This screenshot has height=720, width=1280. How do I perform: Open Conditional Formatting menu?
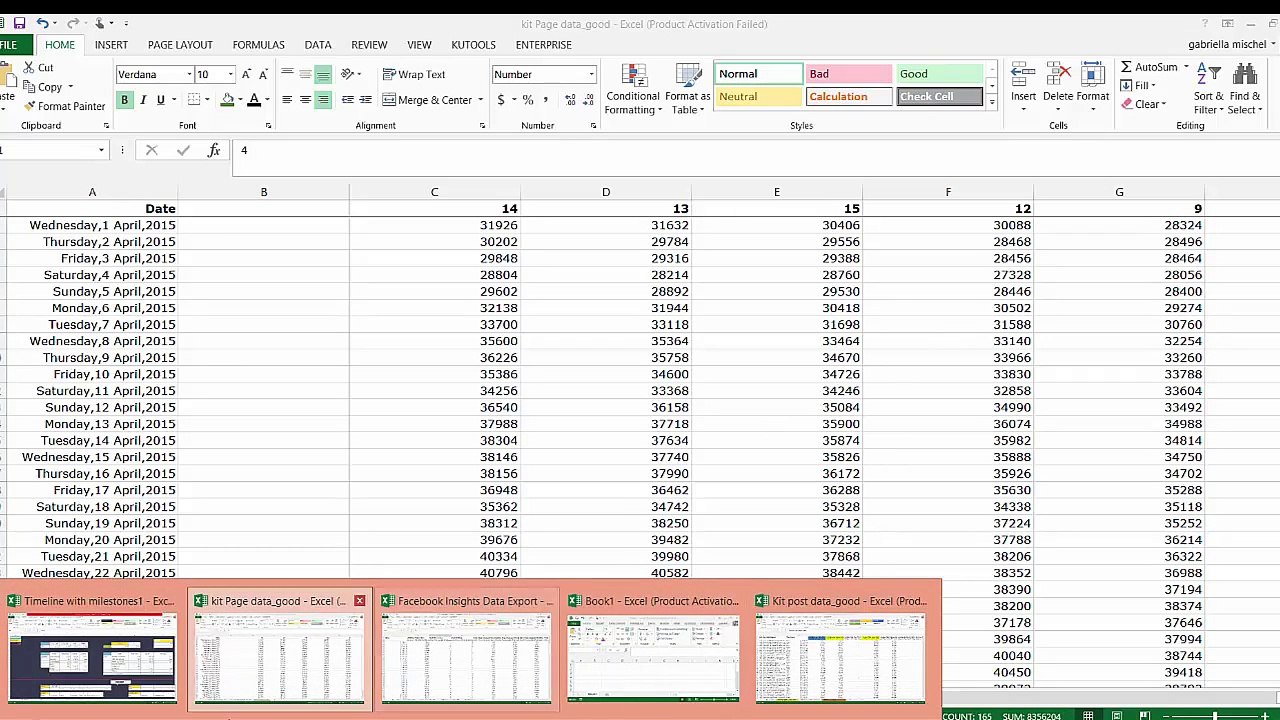pyautogui.click(x=633, y=90)
